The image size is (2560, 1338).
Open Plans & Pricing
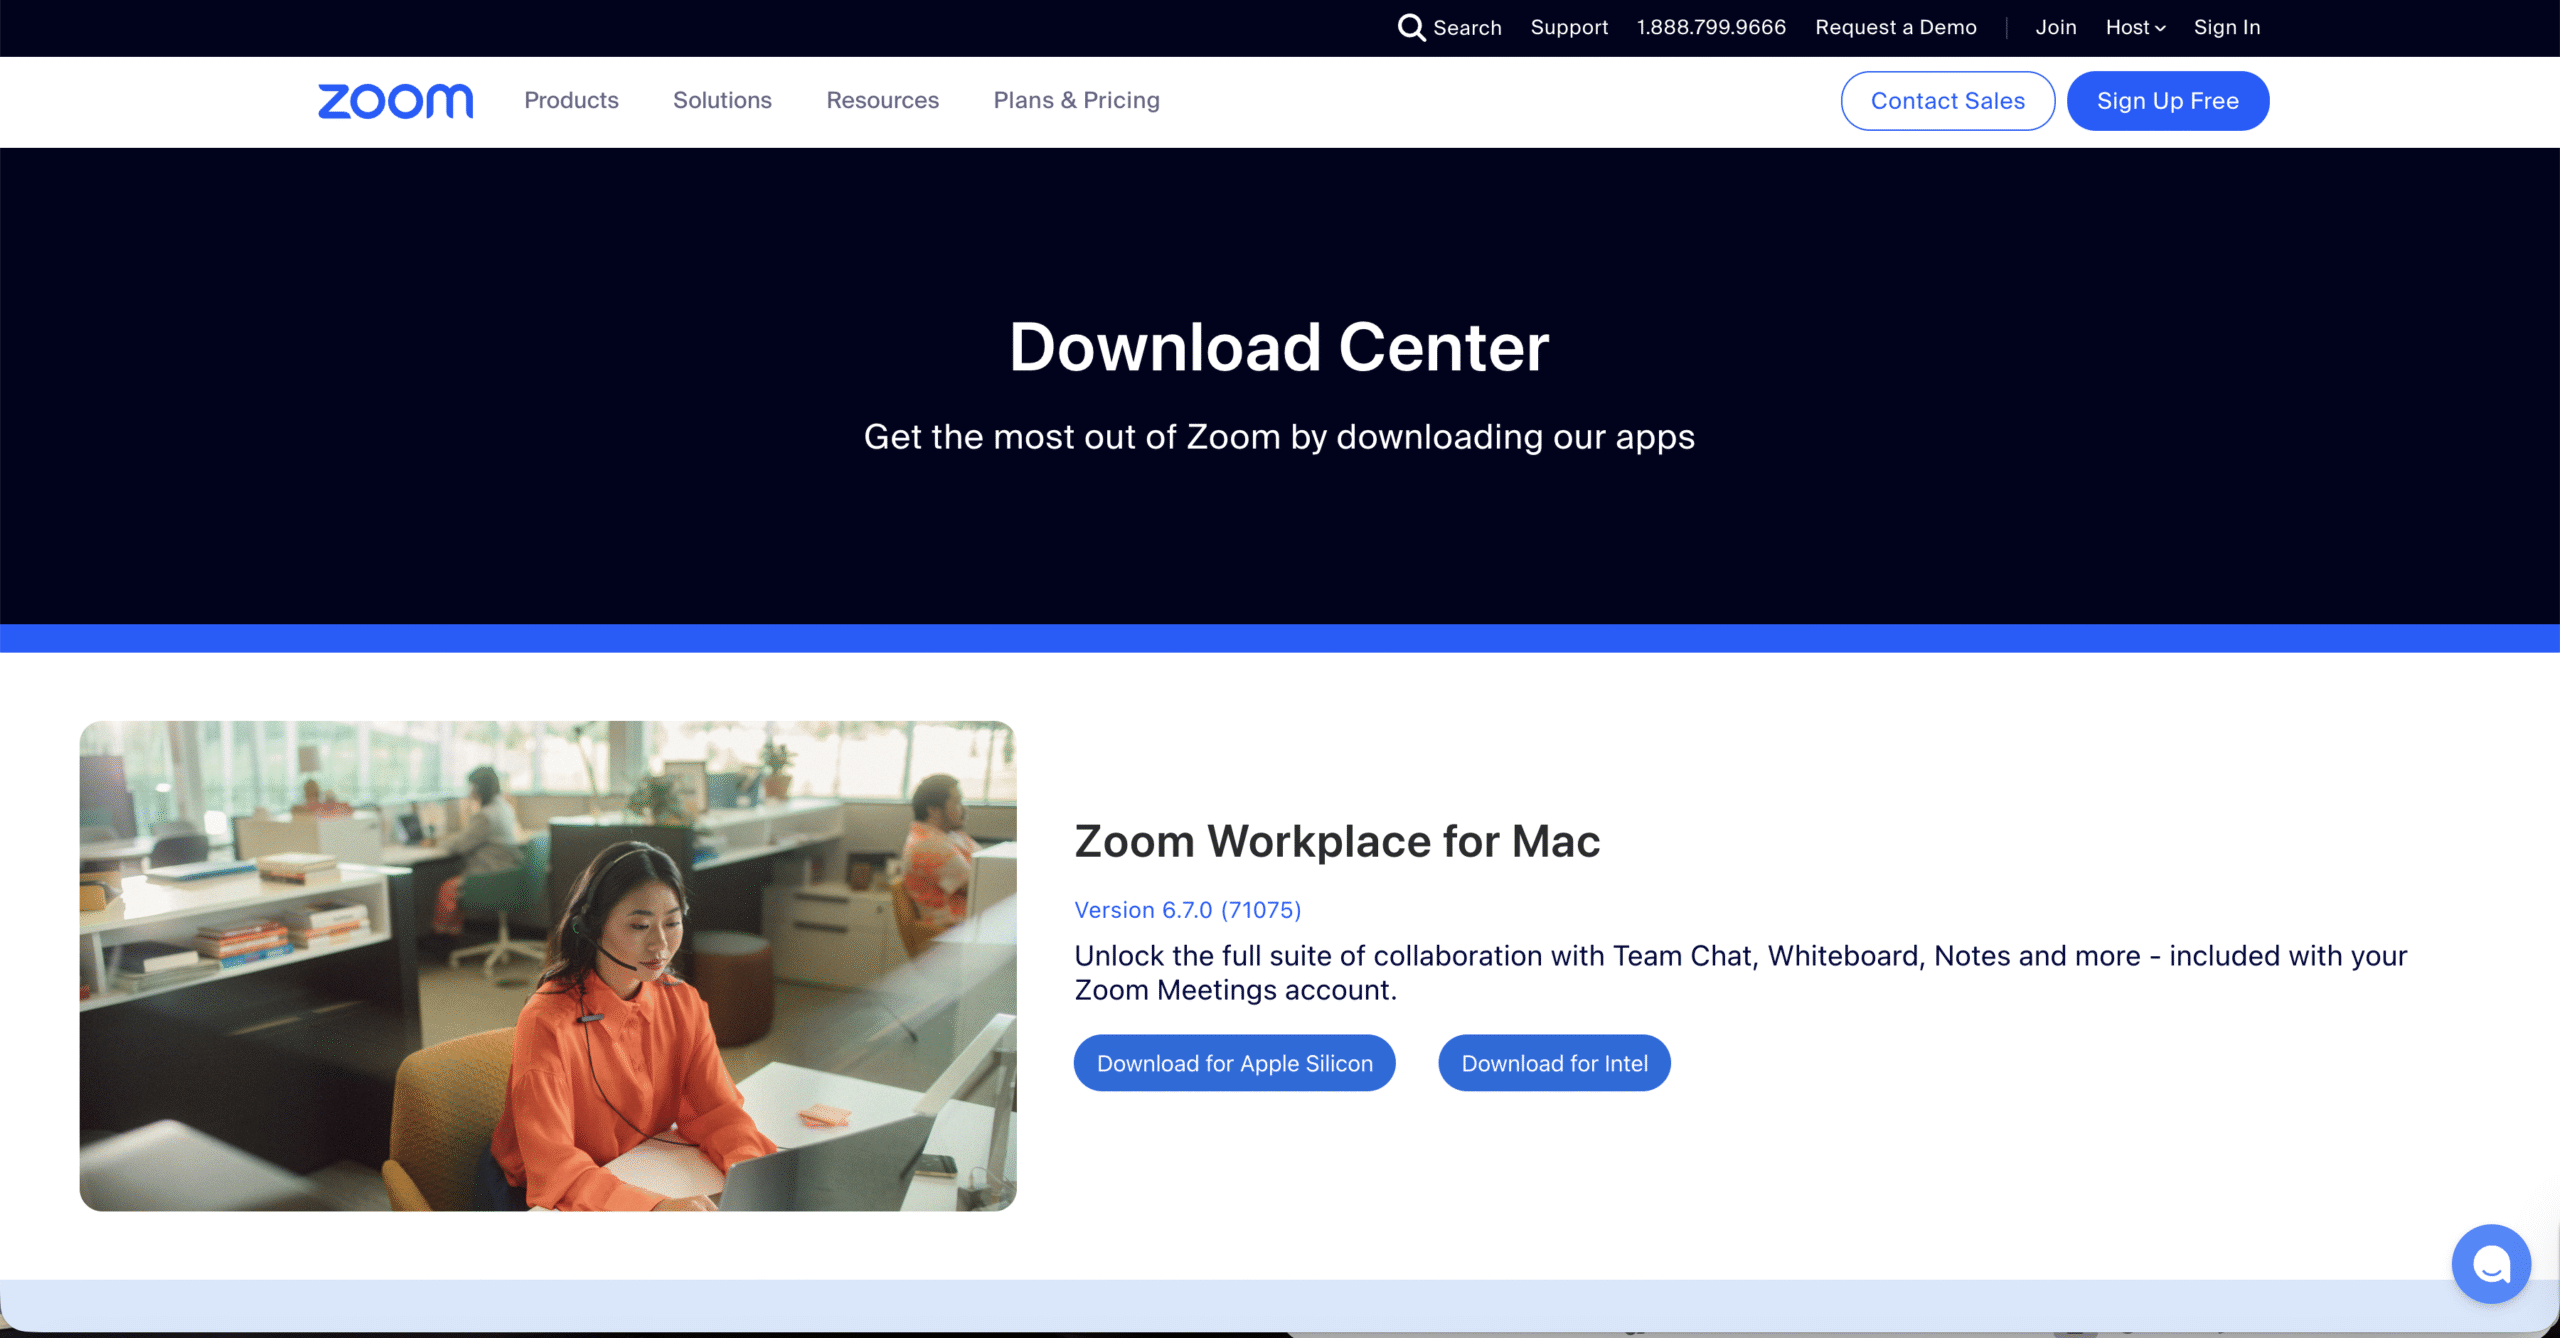coord(1076,100)
